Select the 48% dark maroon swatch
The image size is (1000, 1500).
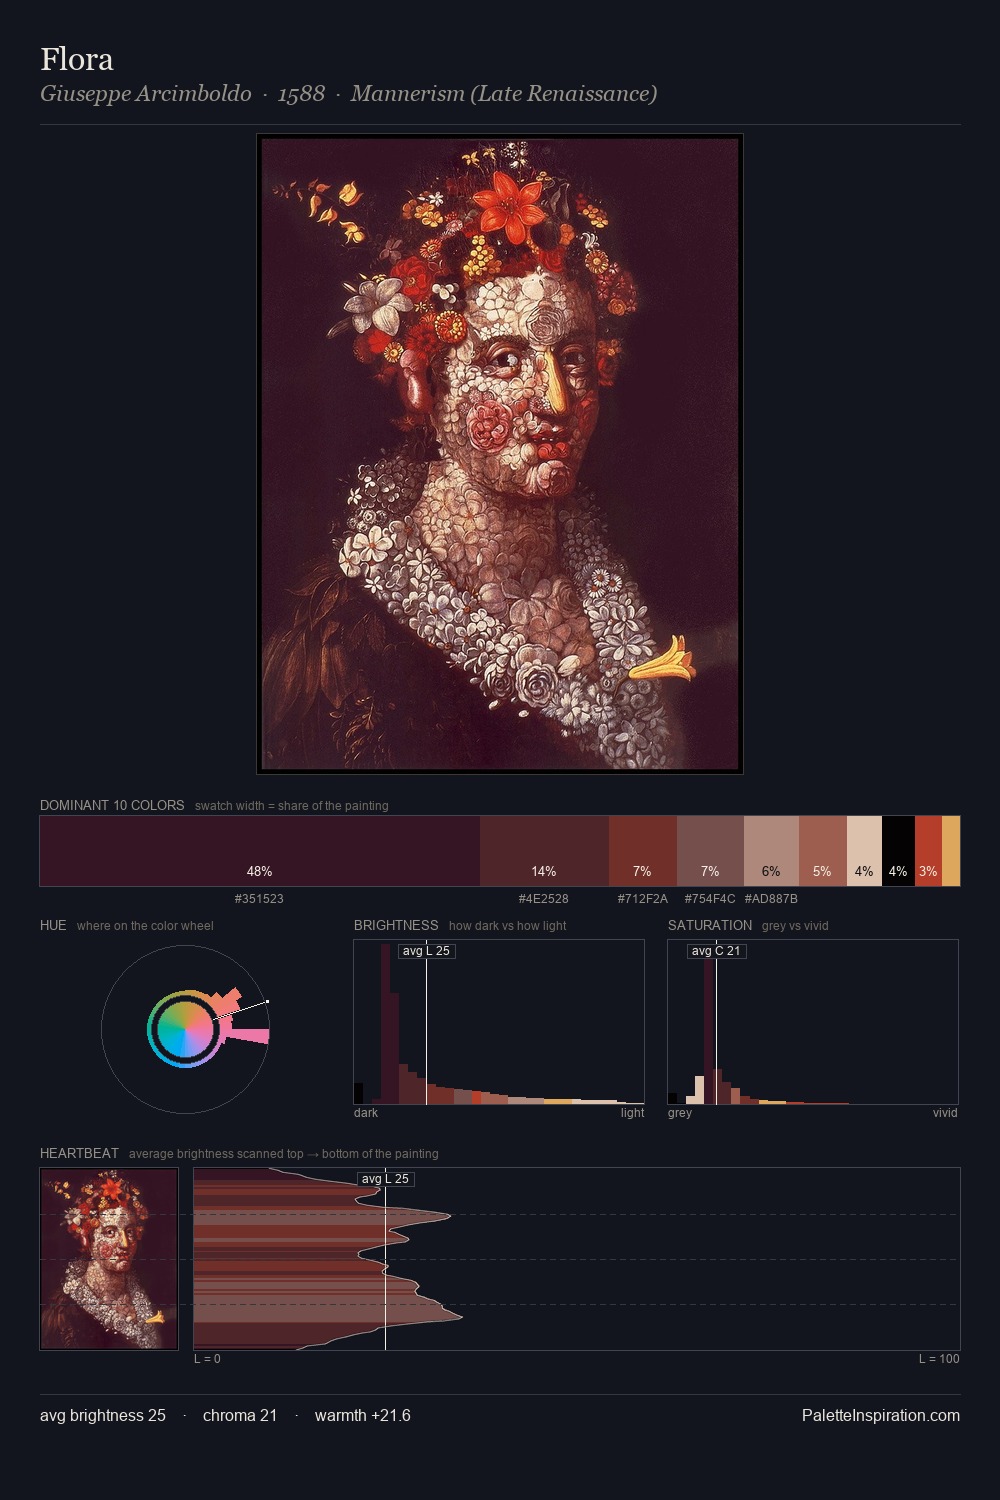pyautogui.click(x=260, y=851)
